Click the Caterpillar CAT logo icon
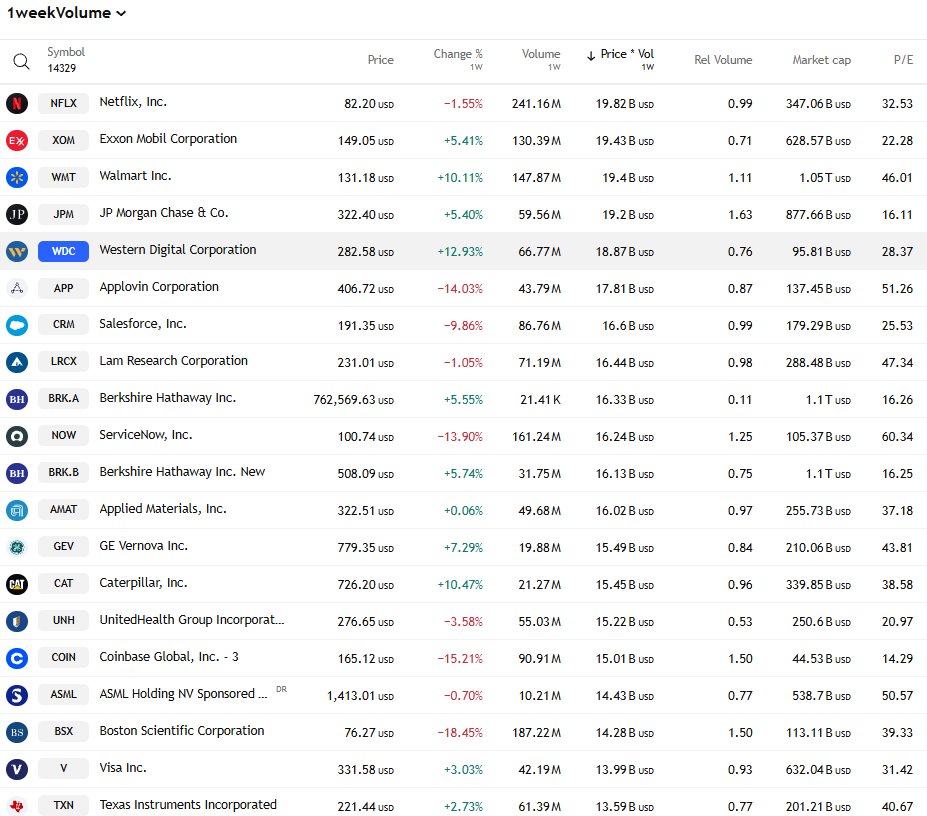This screenshot has height=816, width=927. pyautogui.click(x=17, y=584)
